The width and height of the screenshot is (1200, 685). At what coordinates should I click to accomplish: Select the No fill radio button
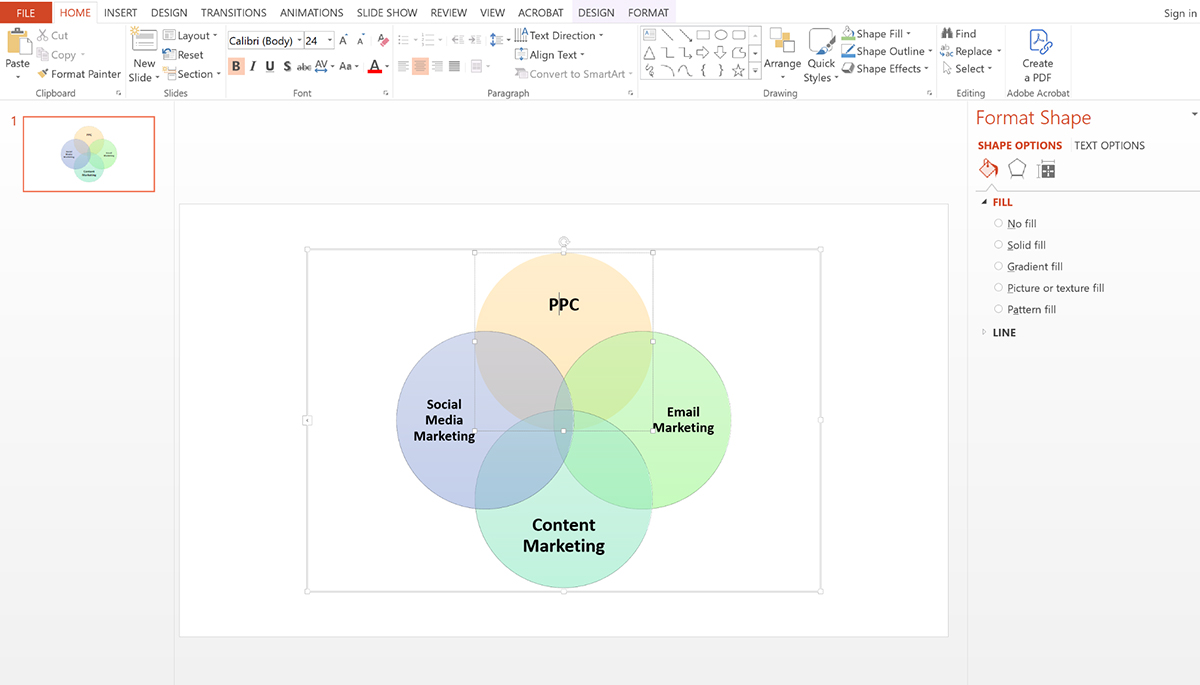pos(998,223)
